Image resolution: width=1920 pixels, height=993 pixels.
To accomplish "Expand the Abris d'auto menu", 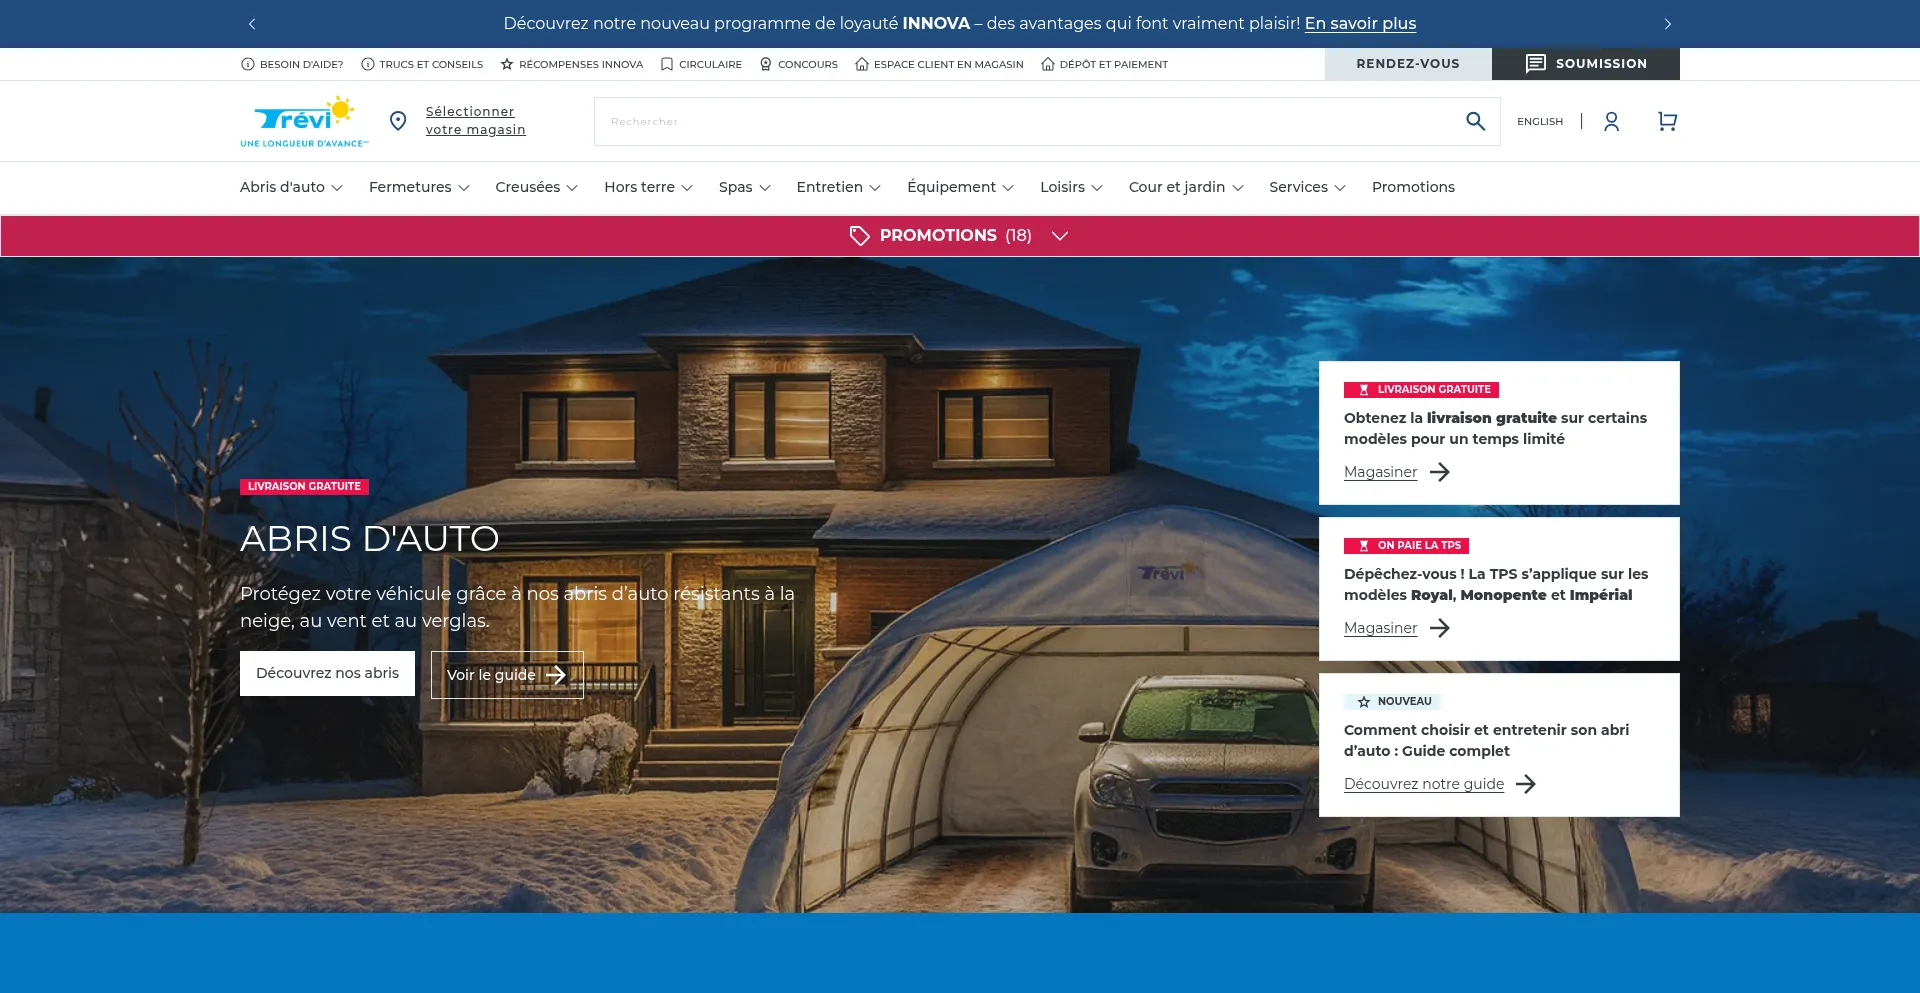I will [291, 187].
